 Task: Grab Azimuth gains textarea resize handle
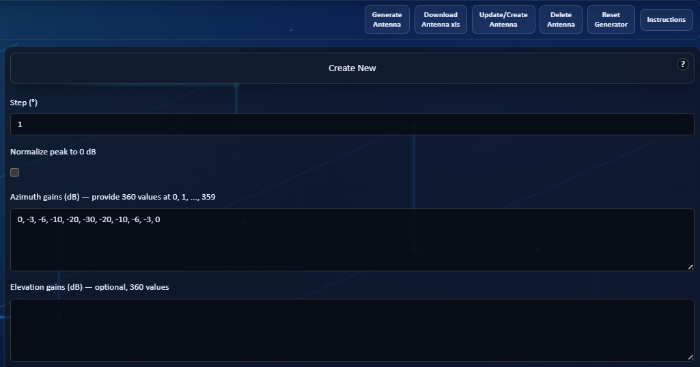click(x=690, y=267)
